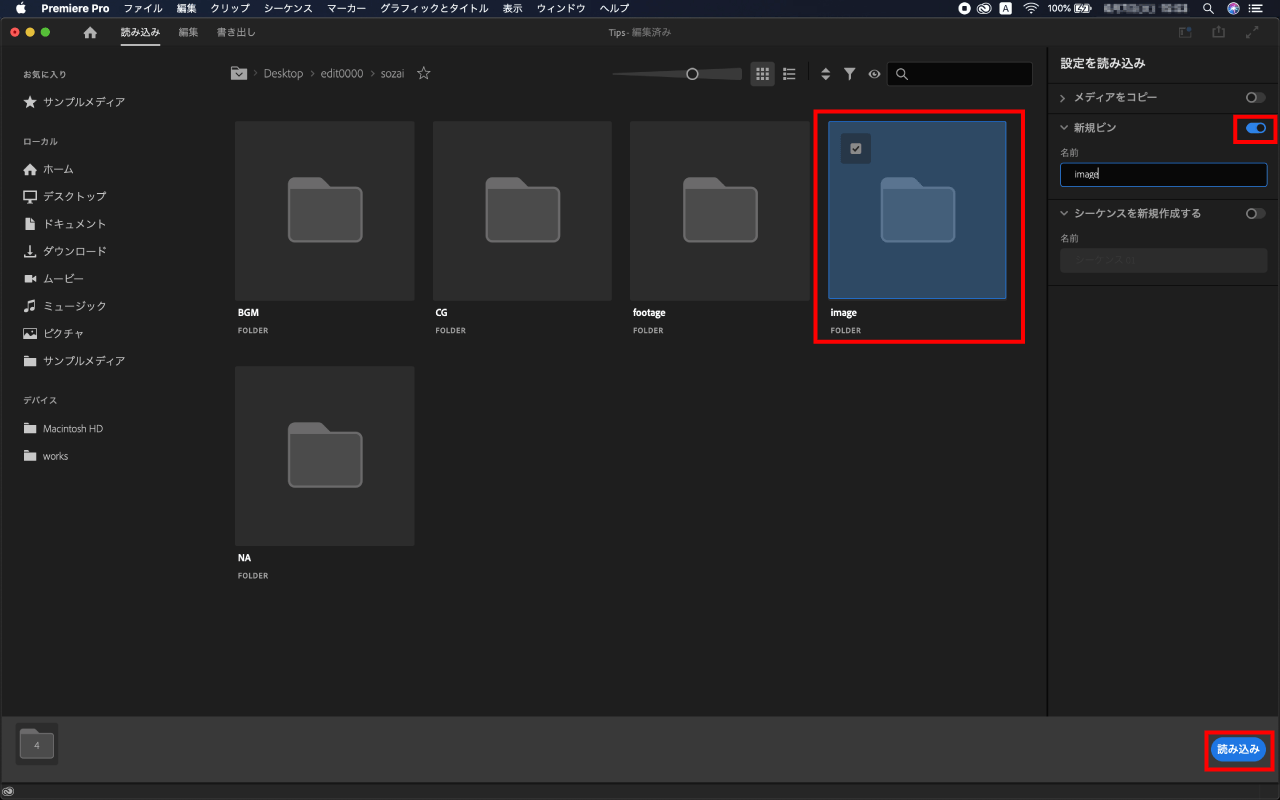Open the シーケンス menu
This screenshot has height=800, width=1280.
[288, 8]
